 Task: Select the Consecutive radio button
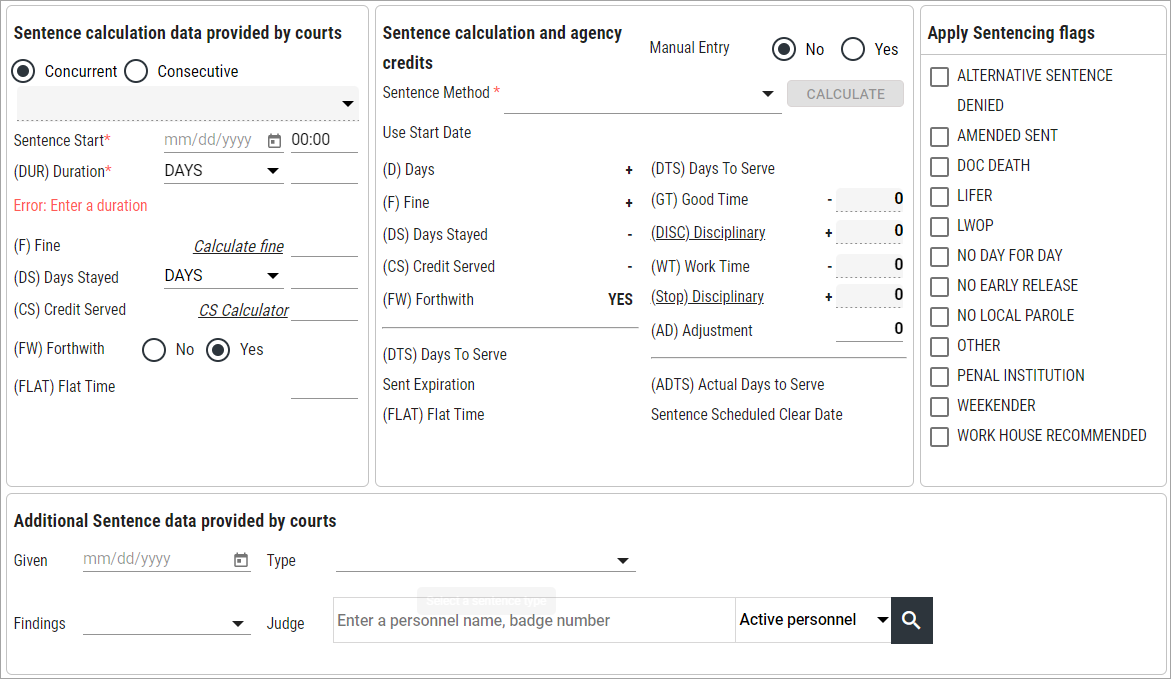[136, 72]
